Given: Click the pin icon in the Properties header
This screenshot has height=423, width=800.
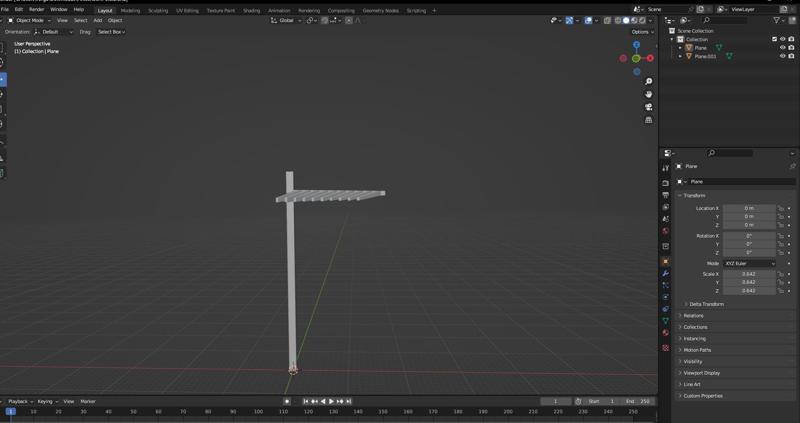Looking at the screenshot, I should coord(792,166).
